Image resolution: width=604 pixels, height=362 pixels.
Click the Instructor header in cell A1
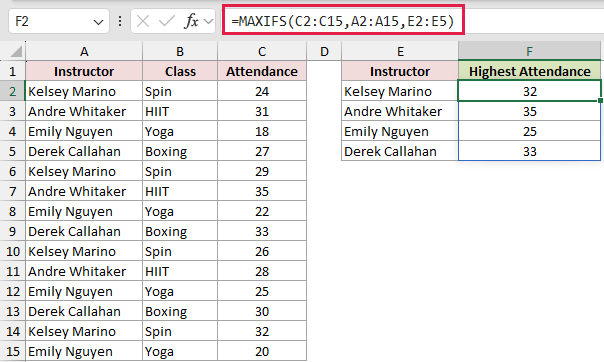(84, 71)
